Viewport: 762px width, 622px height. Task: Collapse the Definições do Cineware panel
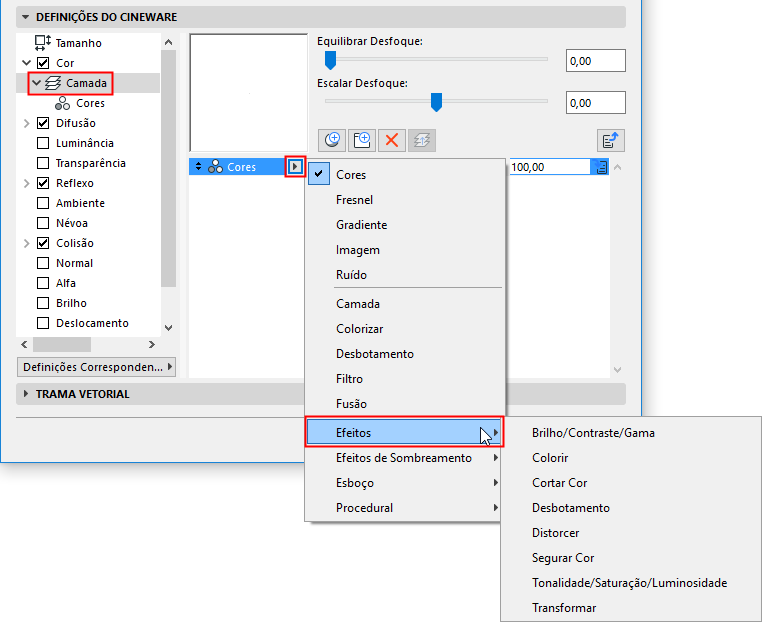pyautogui.click(x=25, y=17)
